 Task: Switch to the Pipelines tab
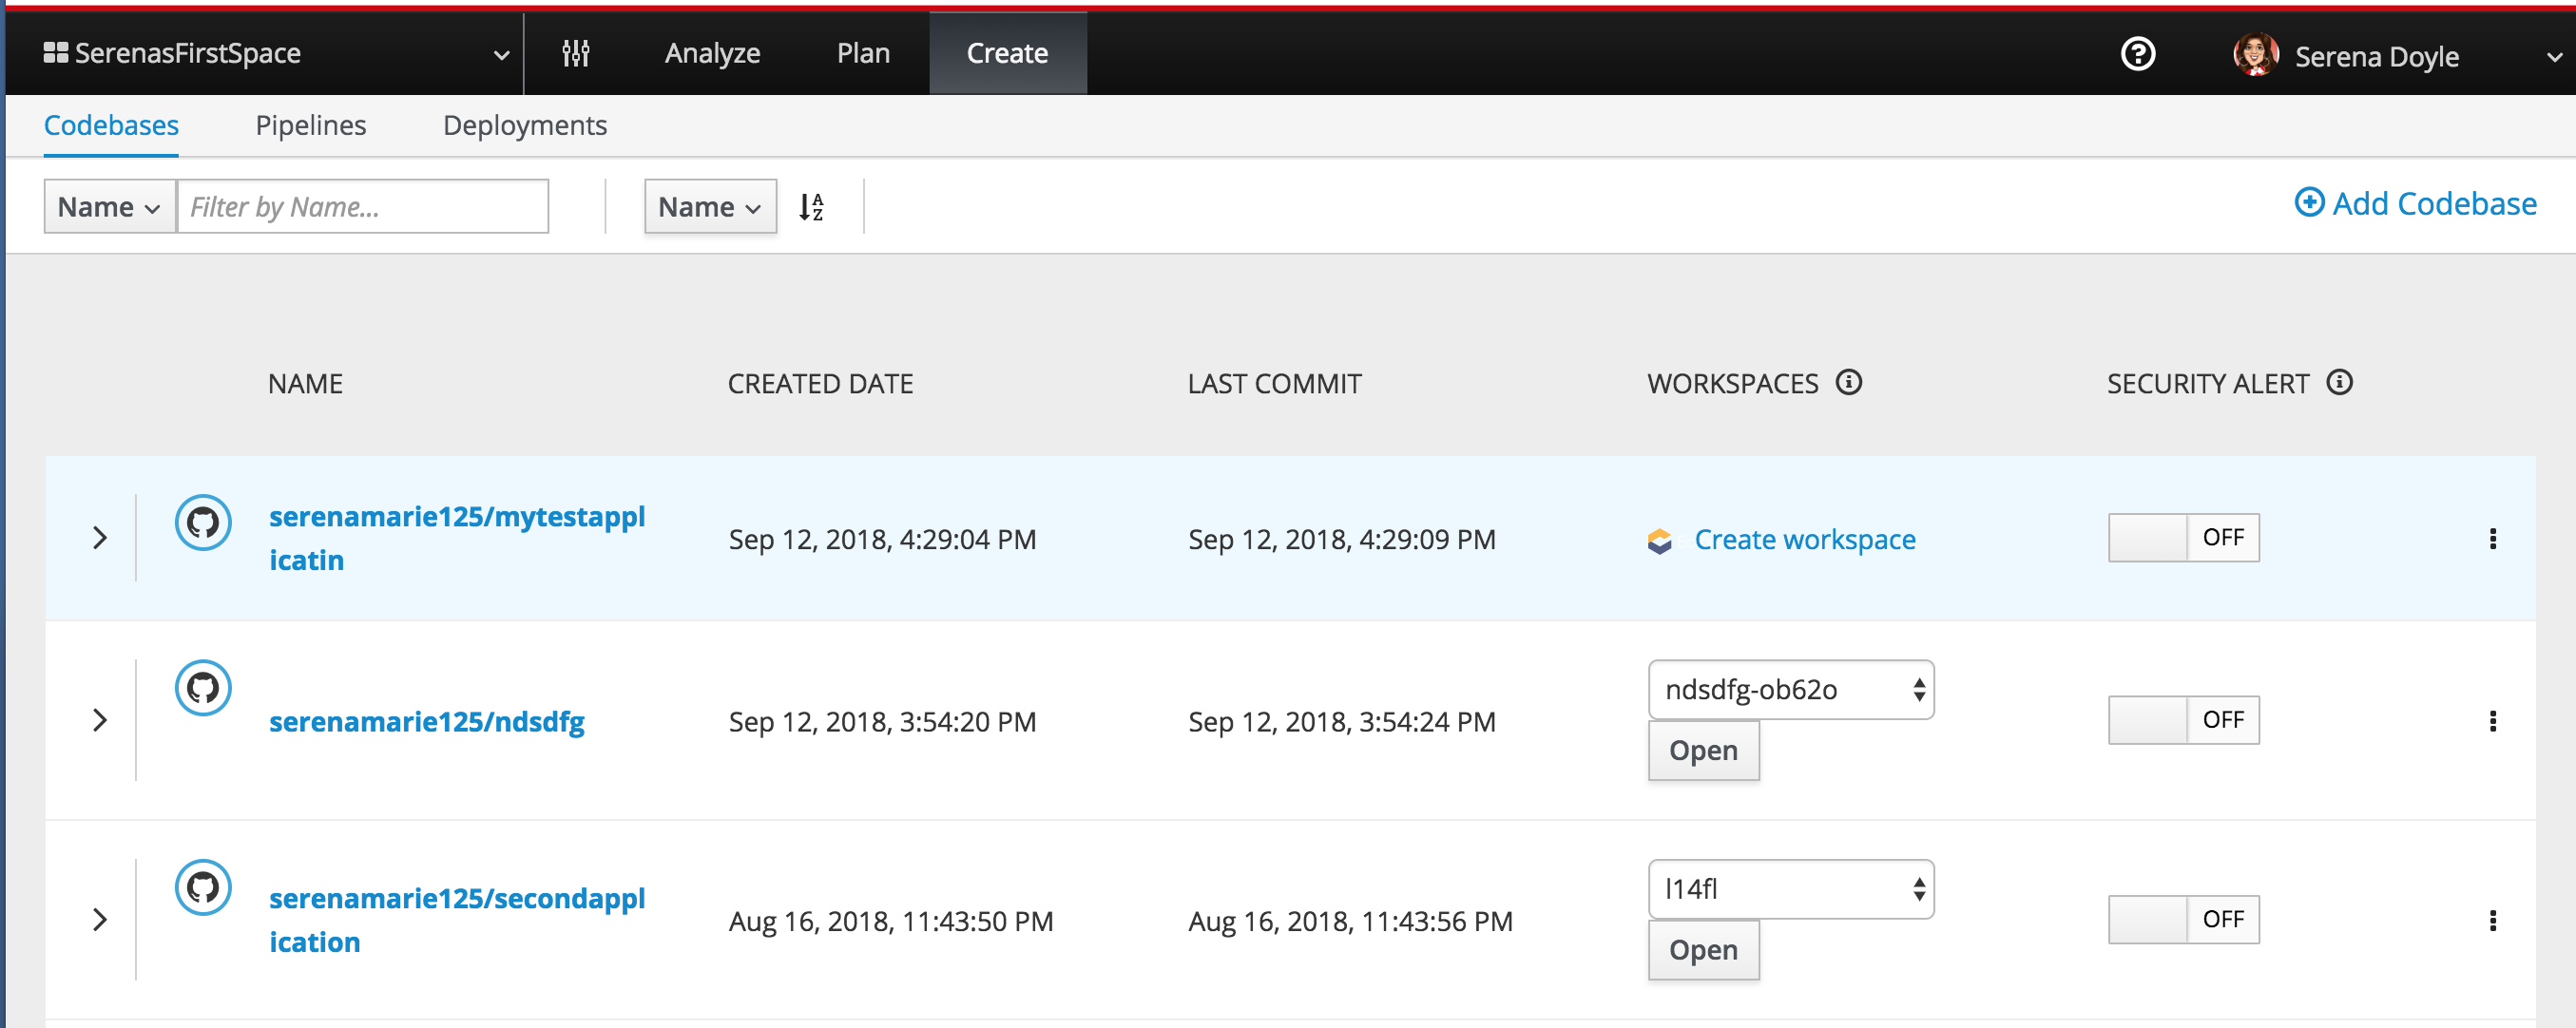[310, 125]
